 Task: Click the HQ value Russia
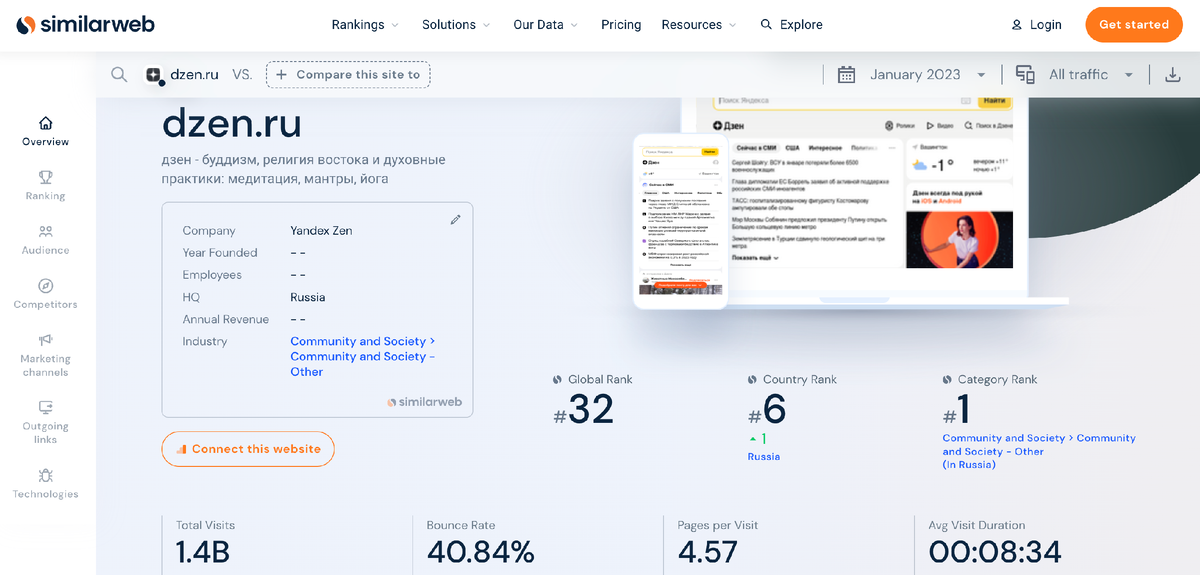coord(308,297)
